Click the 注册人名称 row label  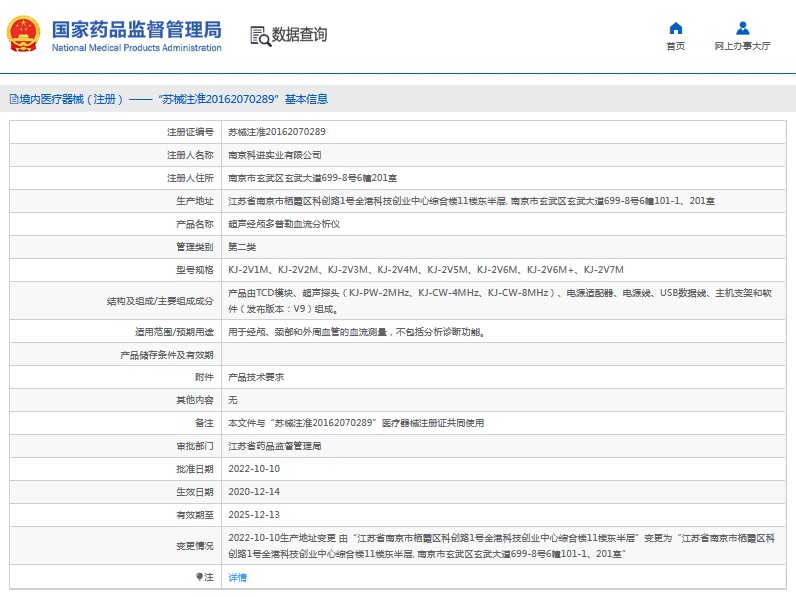pos(190,155)
